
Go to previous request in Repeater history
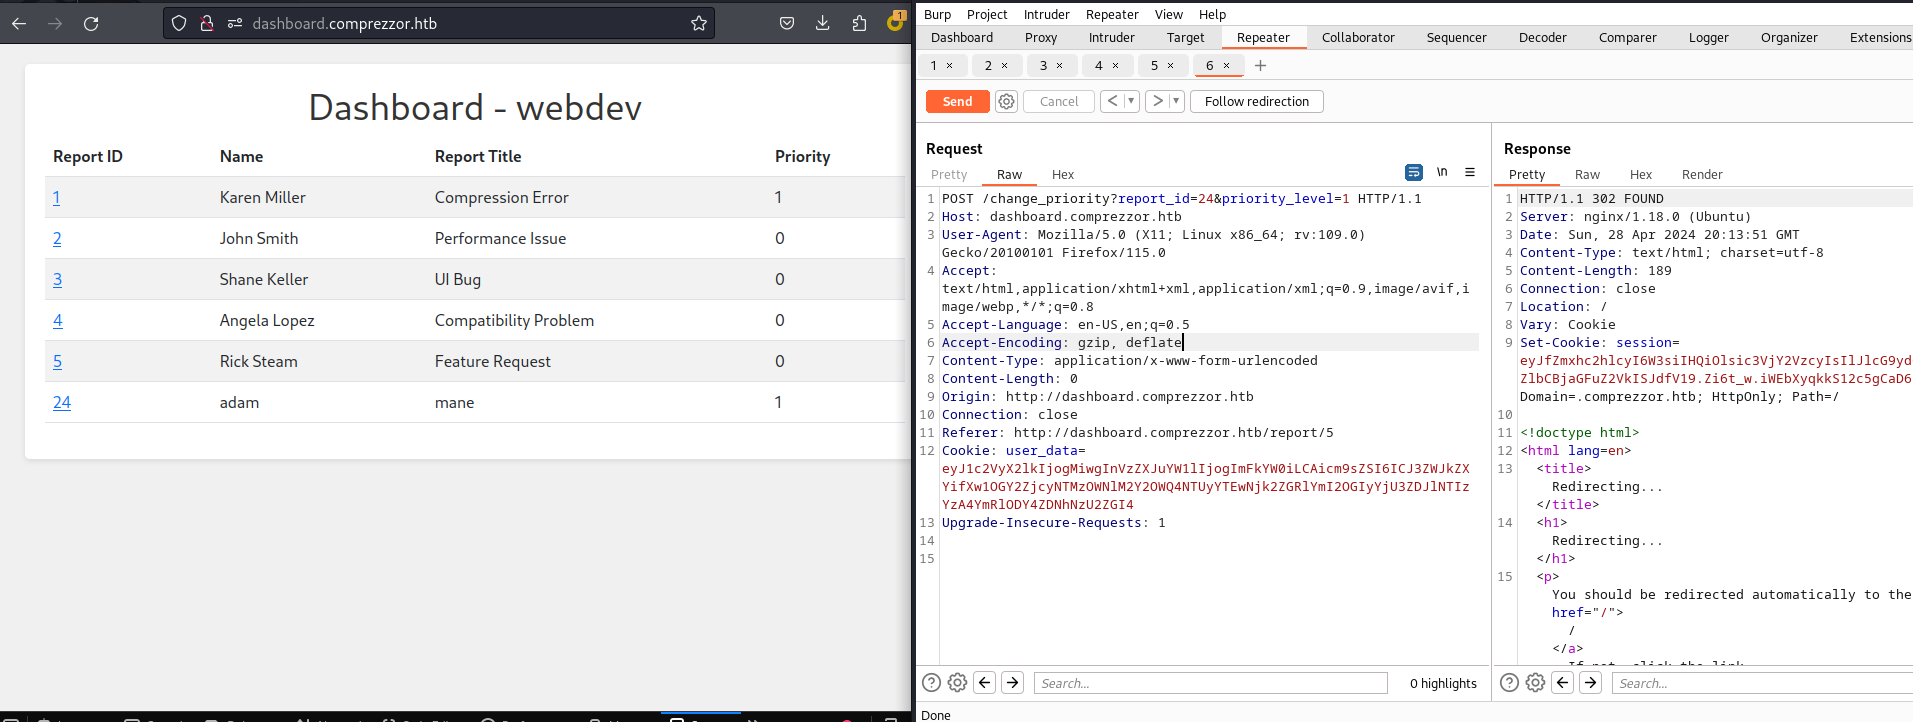click(1112, 101)
